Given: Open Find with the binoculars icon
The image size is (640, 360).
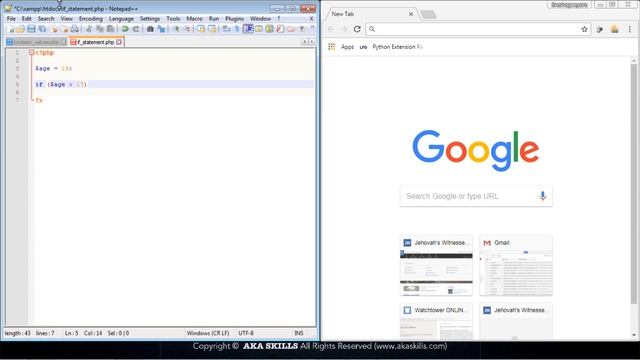Looking at the screenshot, I should coord(150,29).
